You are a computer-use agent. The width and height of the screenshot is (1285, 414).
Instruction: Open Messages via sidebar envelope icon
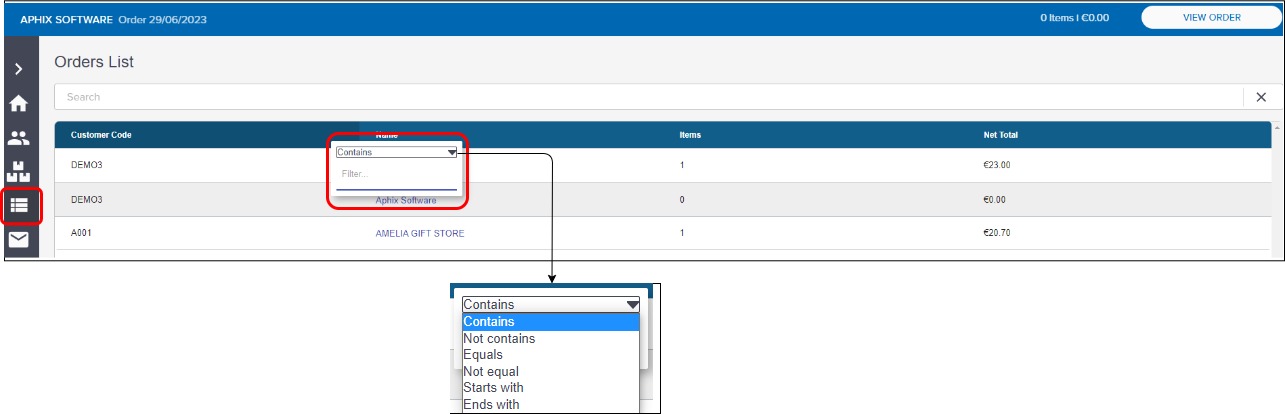point(18,240)
